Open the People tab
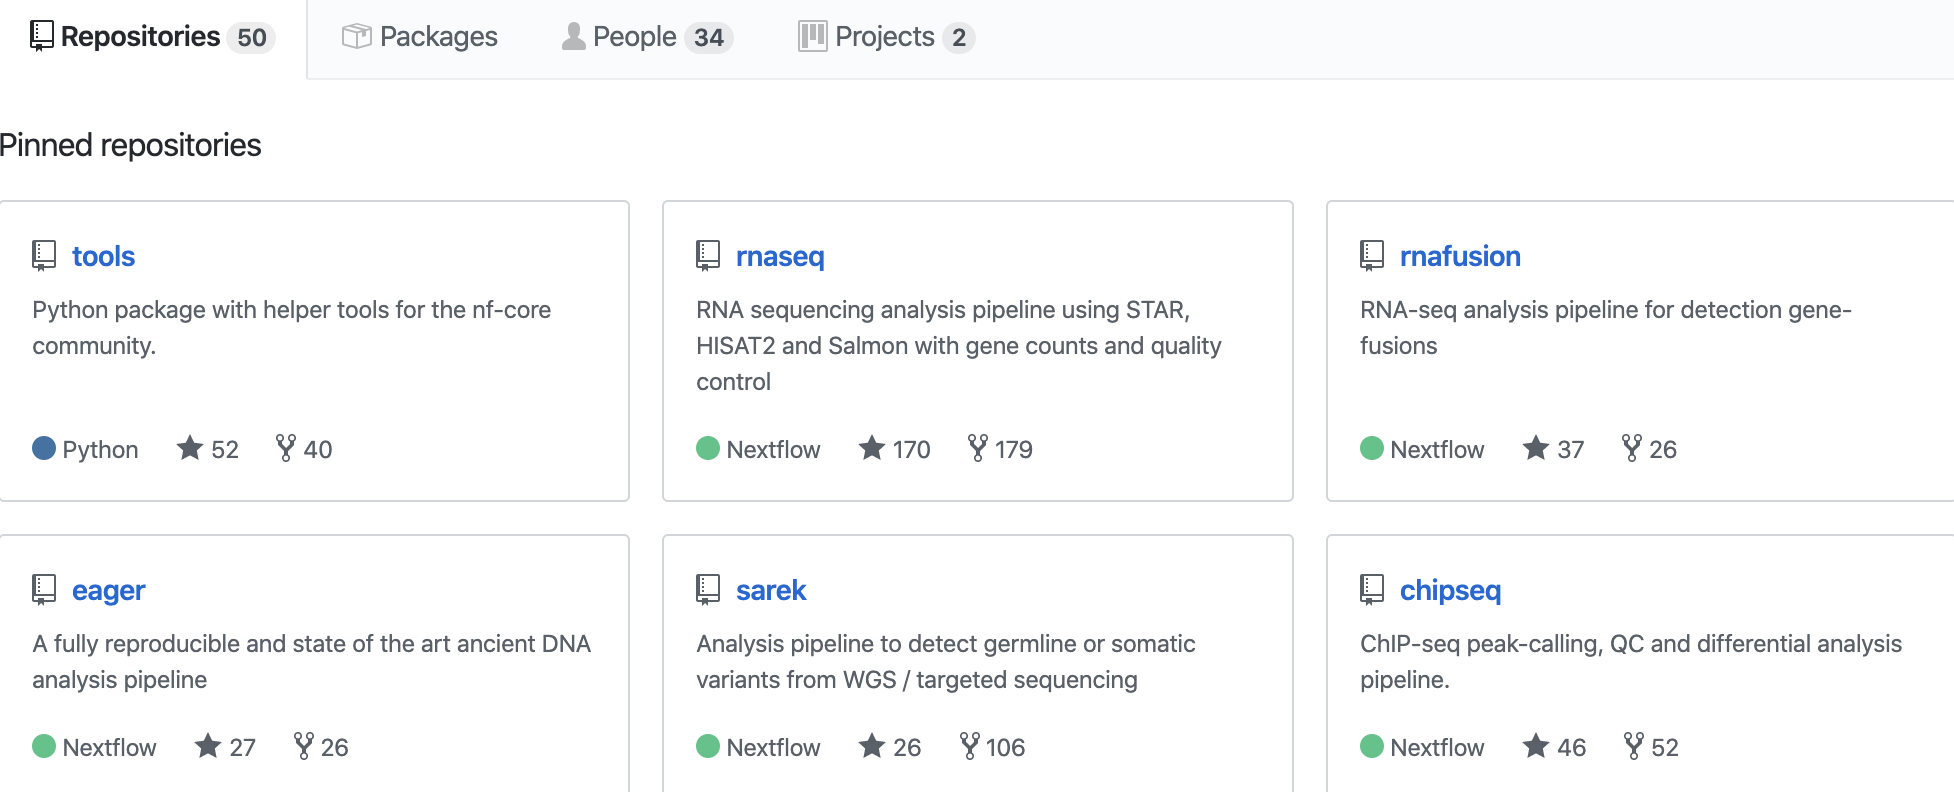Screen dimensions: 1954x792 (x=647, y=37)
